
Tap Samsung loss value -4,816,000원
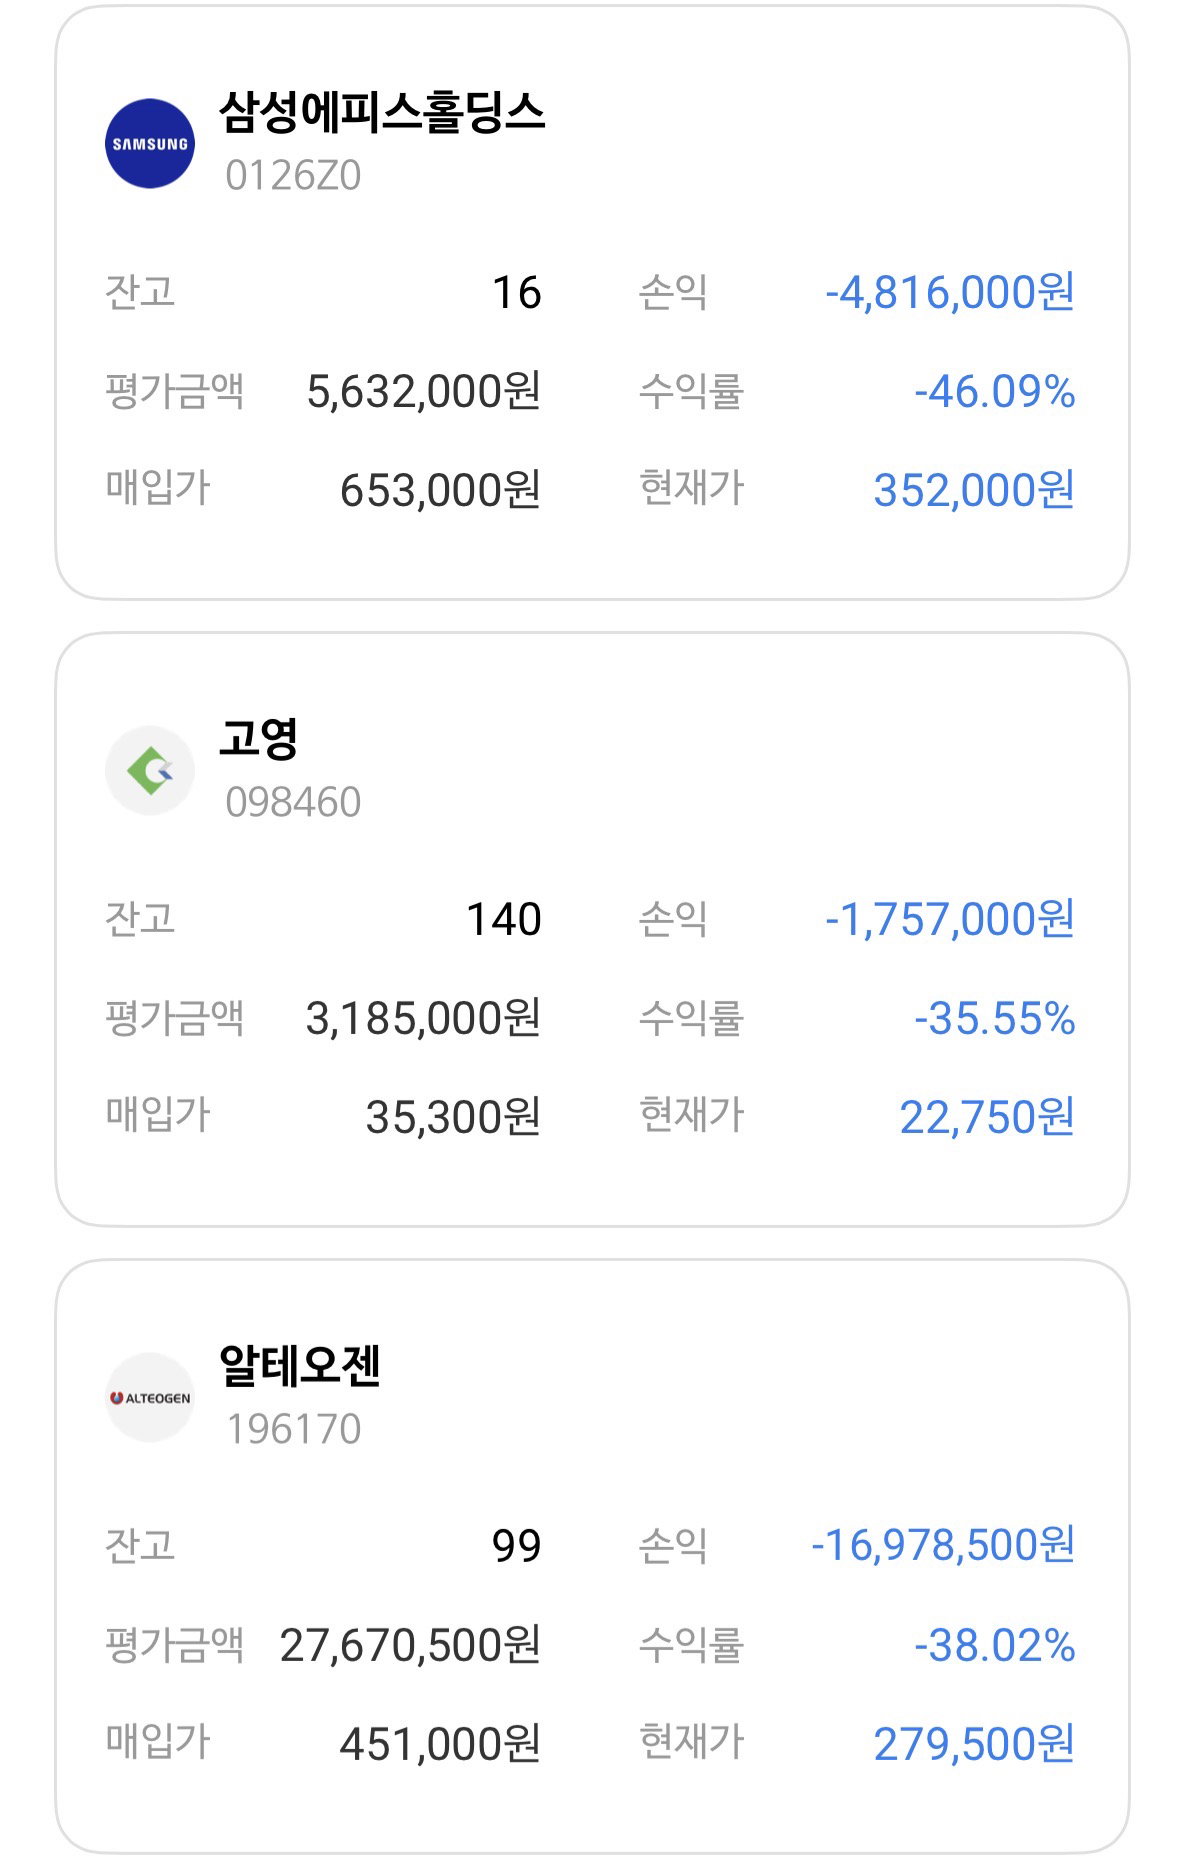(950, 292)
